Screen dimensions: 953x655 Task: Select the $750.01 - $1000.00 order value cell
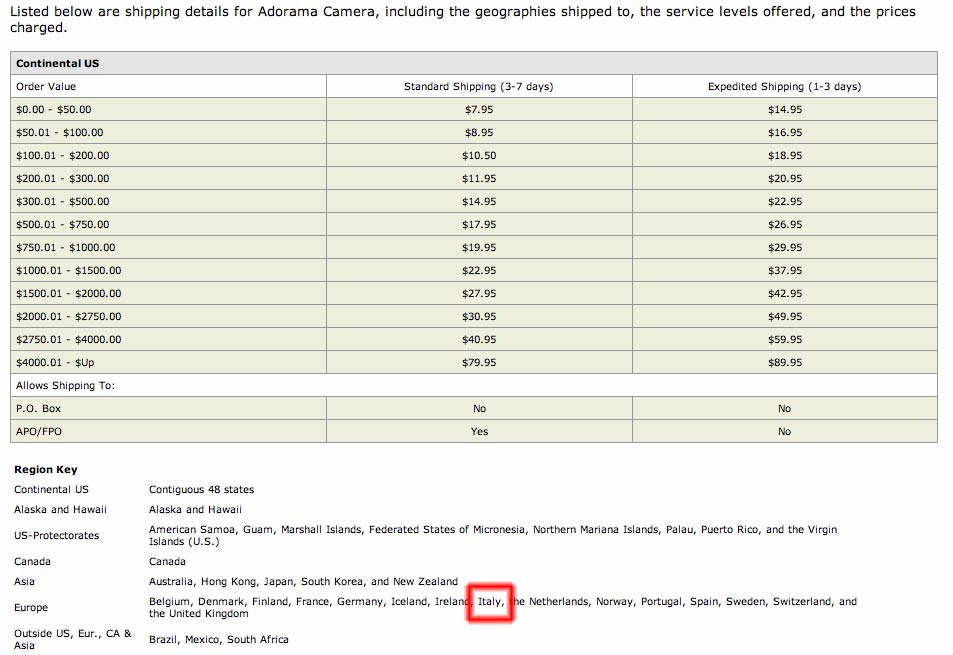66,248
